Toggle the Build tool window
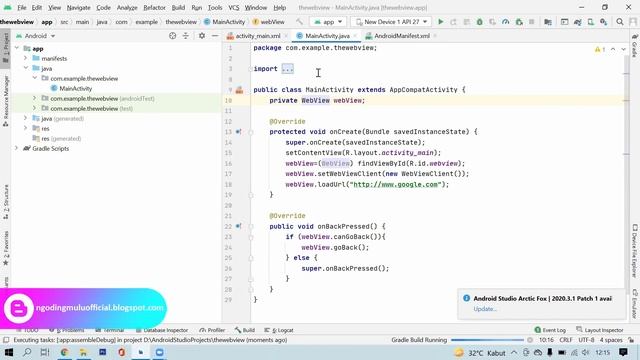The width and height of the screenshot is (640, 360). [x=245, y=330]
